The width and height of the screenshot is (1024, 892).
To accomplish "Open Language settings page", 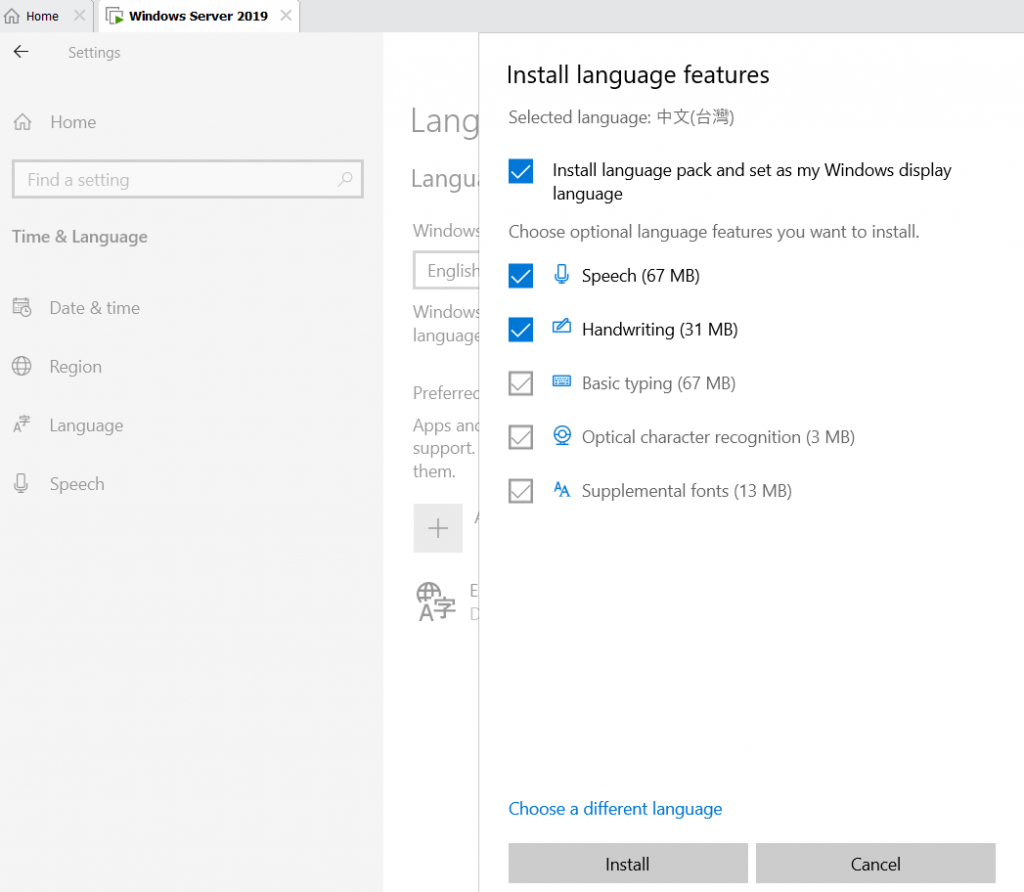I will (86, 426).
